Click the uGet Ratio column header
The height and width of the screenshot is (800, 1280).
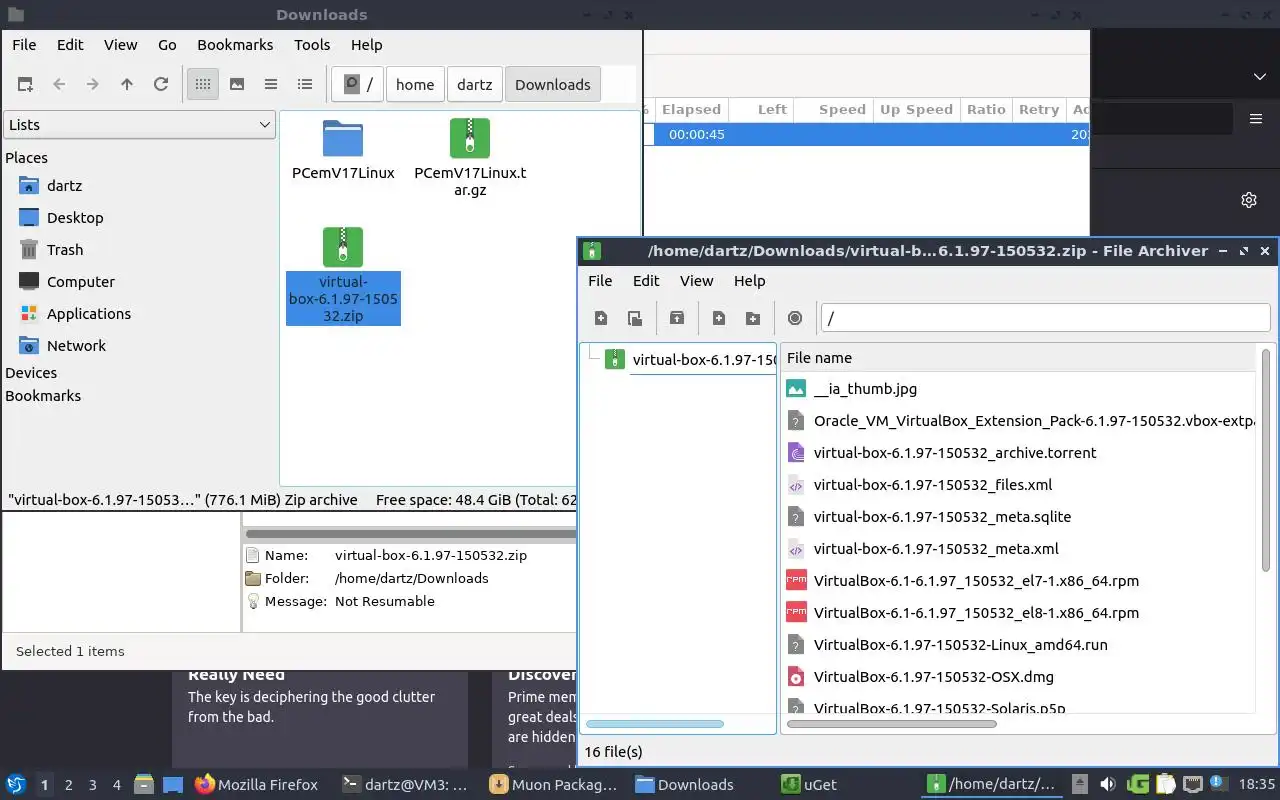point(986,110)
